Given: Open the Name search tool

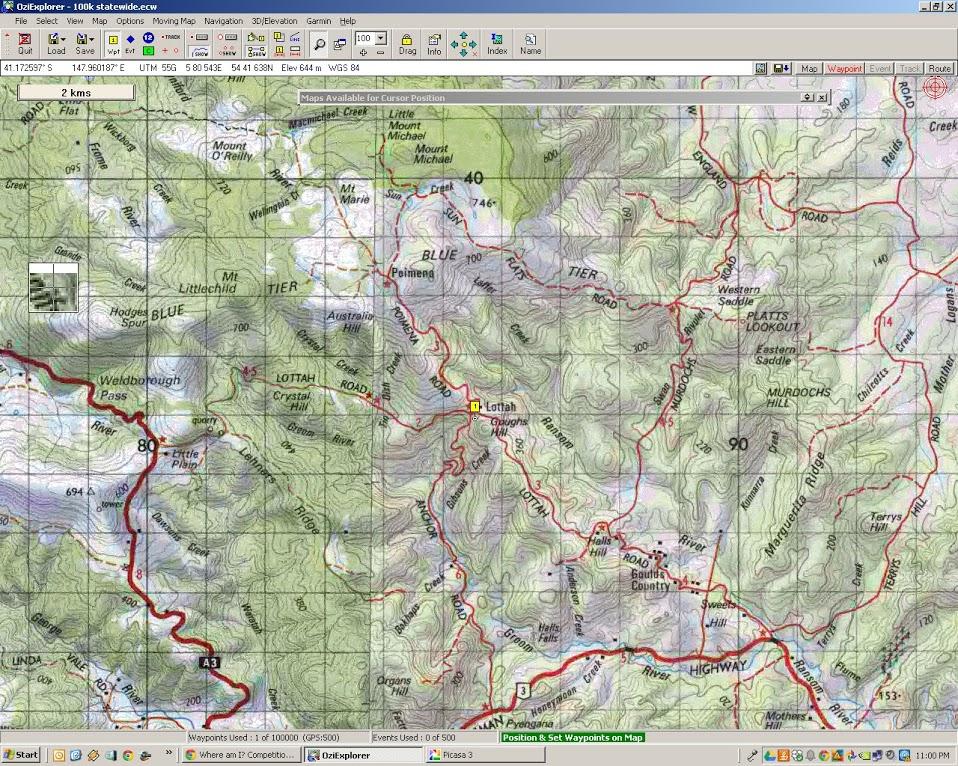Looking at the screenshot, I should tap(530, 44).
